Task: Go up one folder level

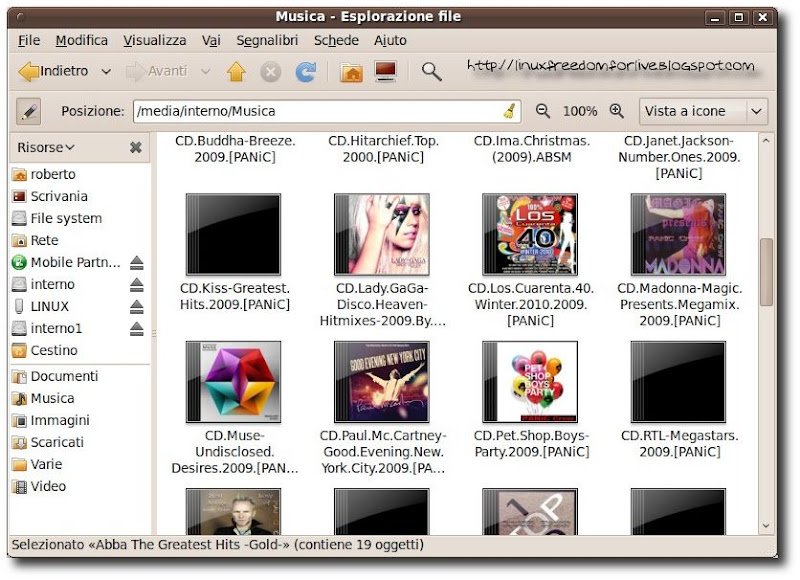Action: (236, 71)
